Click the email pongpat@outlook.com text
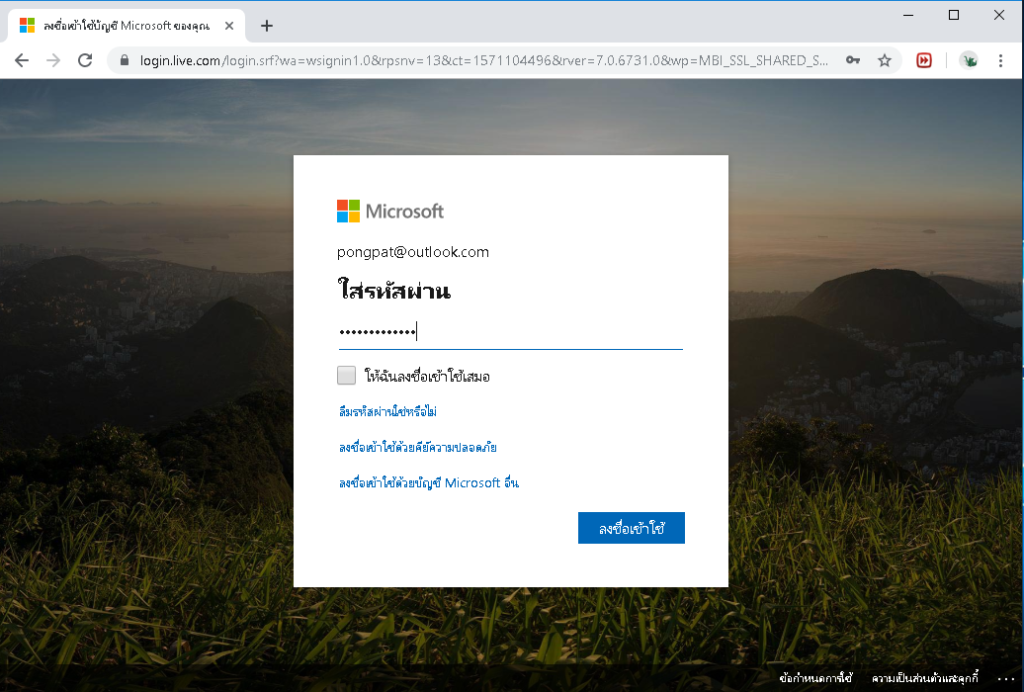Viewport: 1024px width, 692px height. [413, 252]
